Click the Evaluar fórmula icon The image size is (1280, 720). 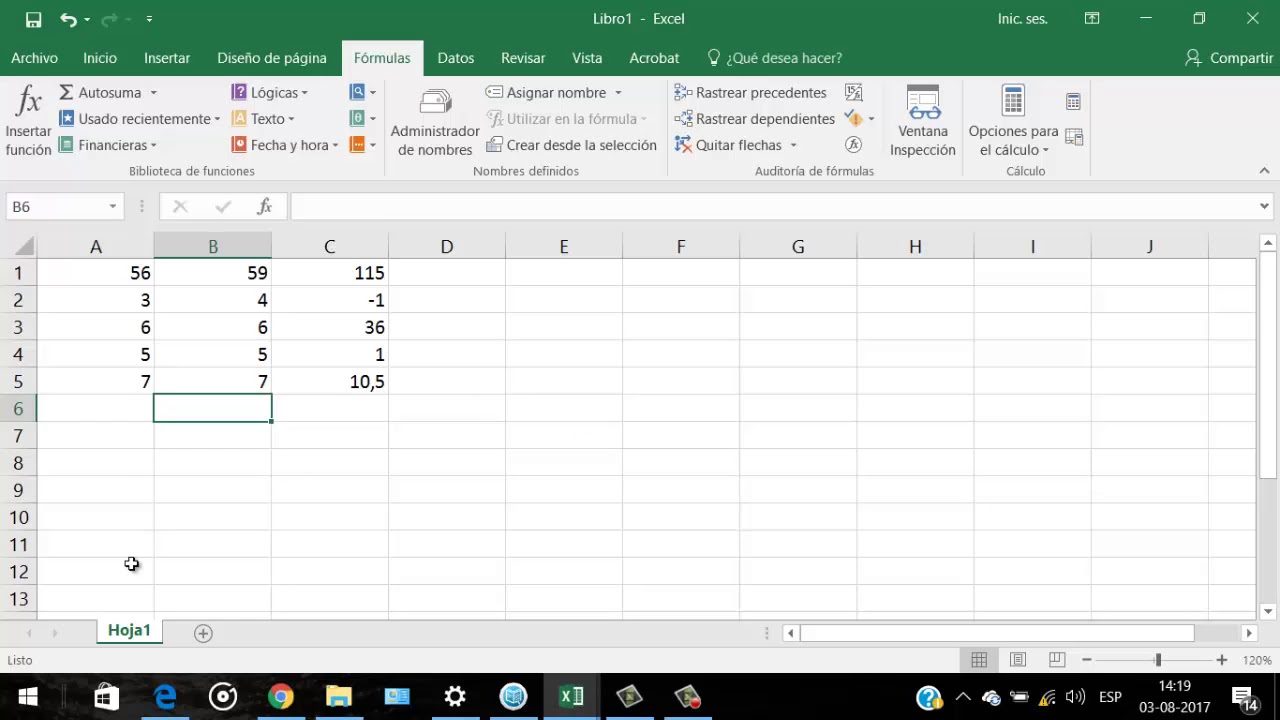click(853, 145)
